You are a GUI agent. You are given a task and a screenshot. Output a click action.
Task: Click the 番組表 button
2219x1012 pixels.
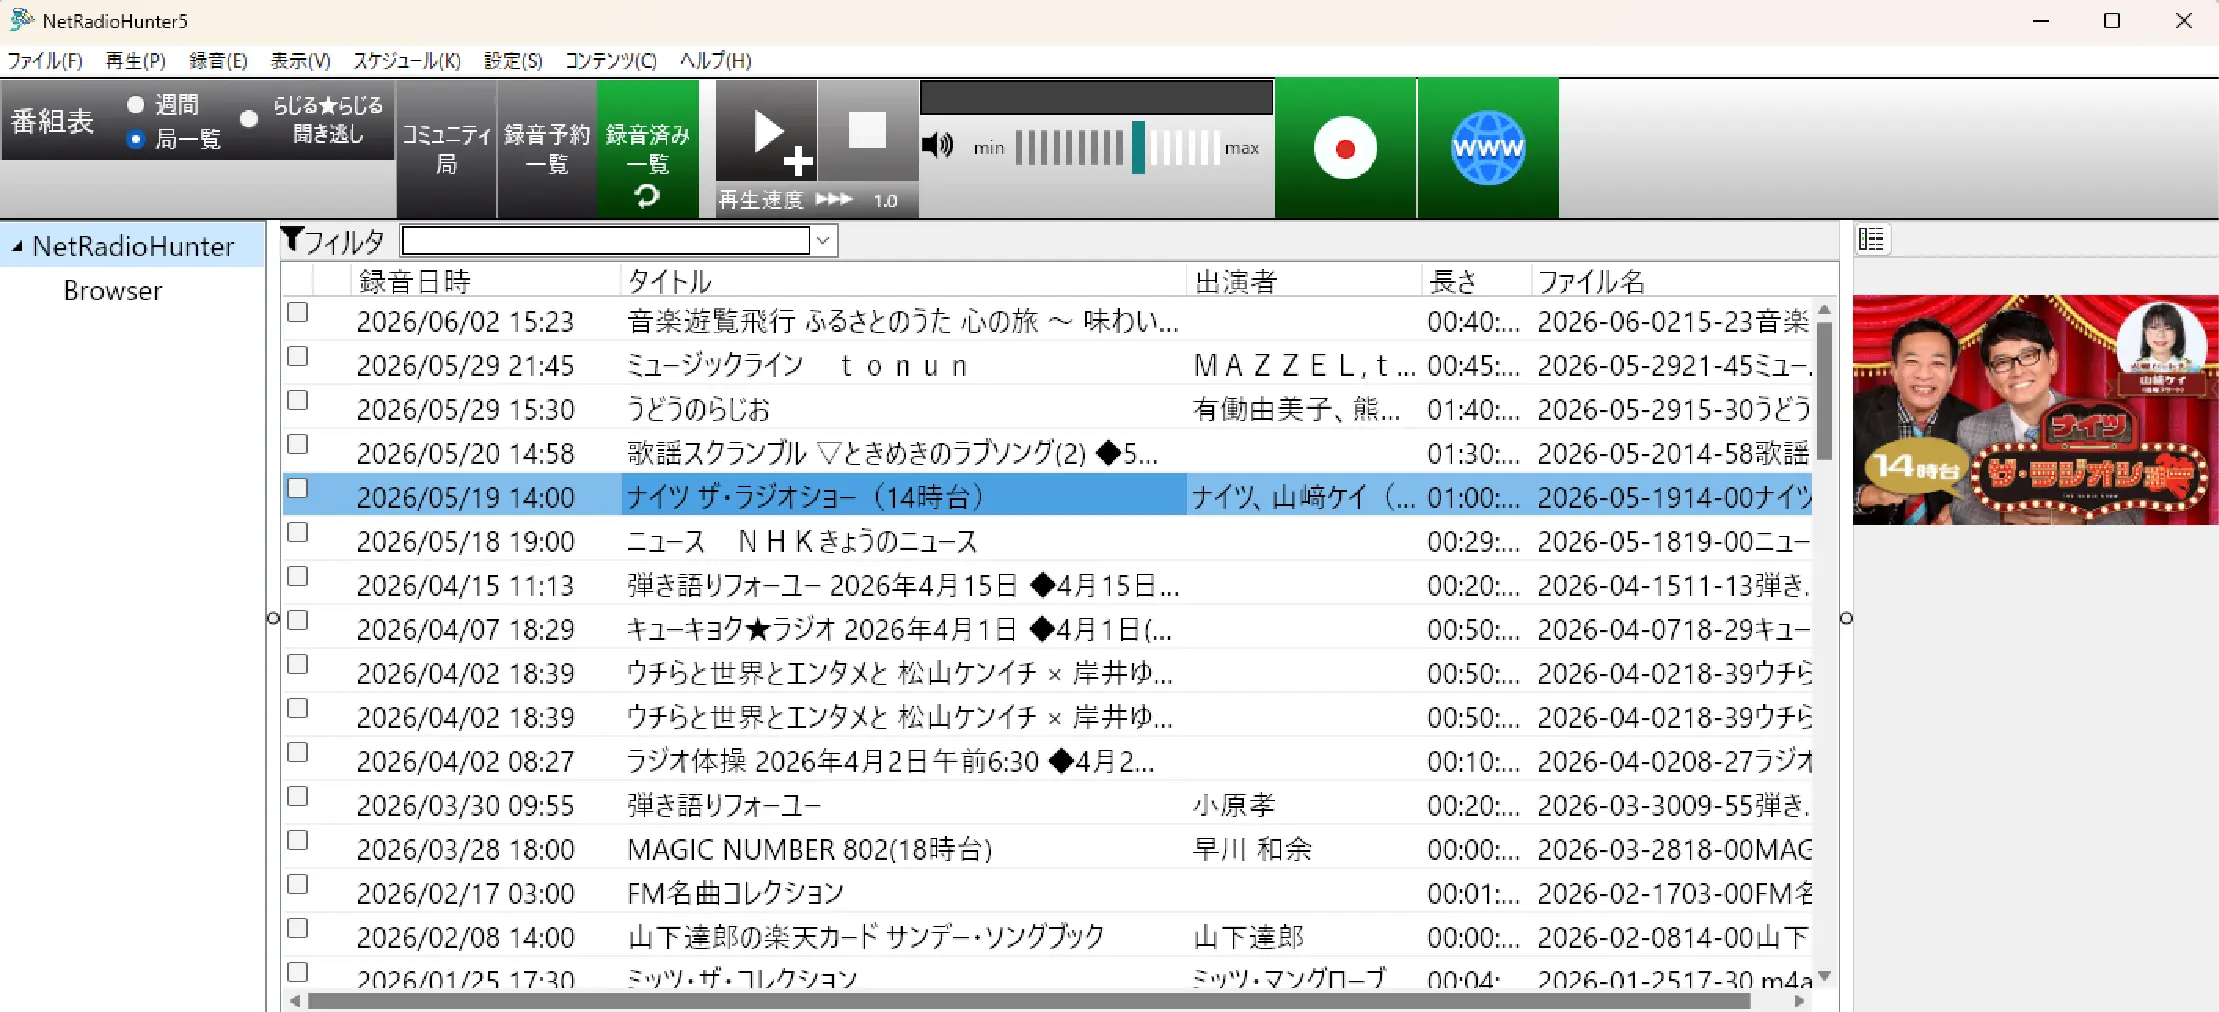[52, 121]
